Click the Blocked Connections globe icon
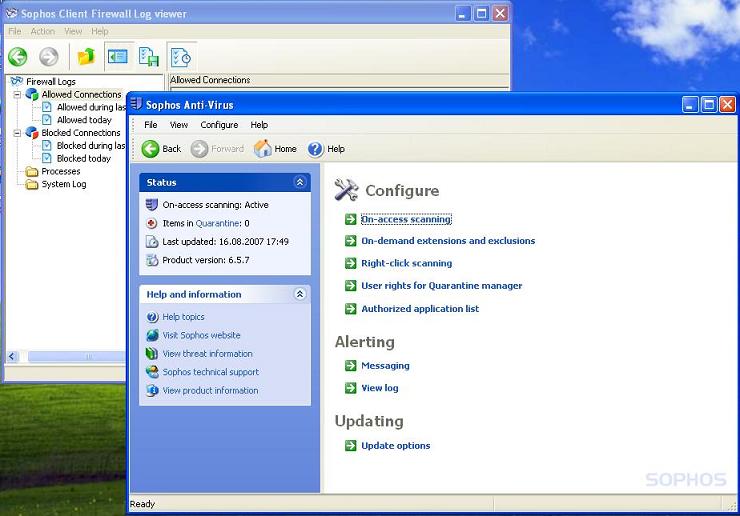The image size is (740, 516). pos(32,132)
